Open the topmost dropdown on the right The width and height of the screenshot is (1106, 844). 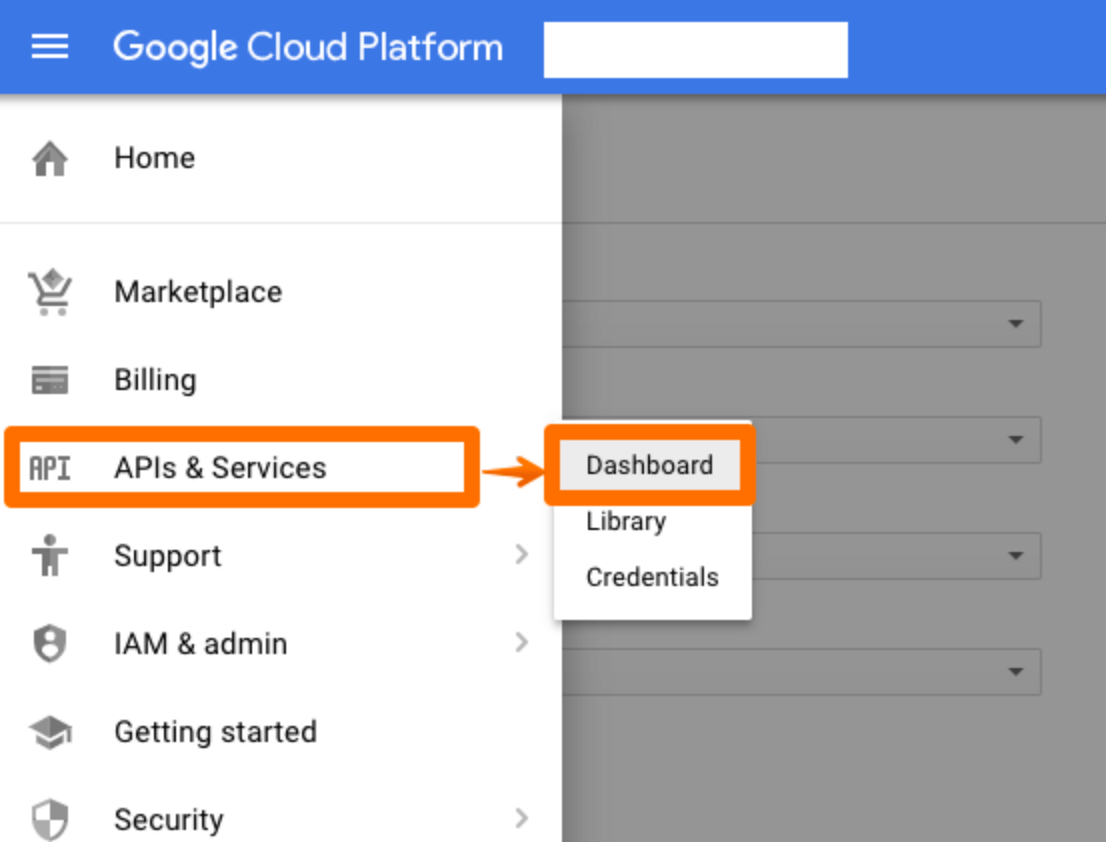pyautogui.click(x=1016, y=324)
